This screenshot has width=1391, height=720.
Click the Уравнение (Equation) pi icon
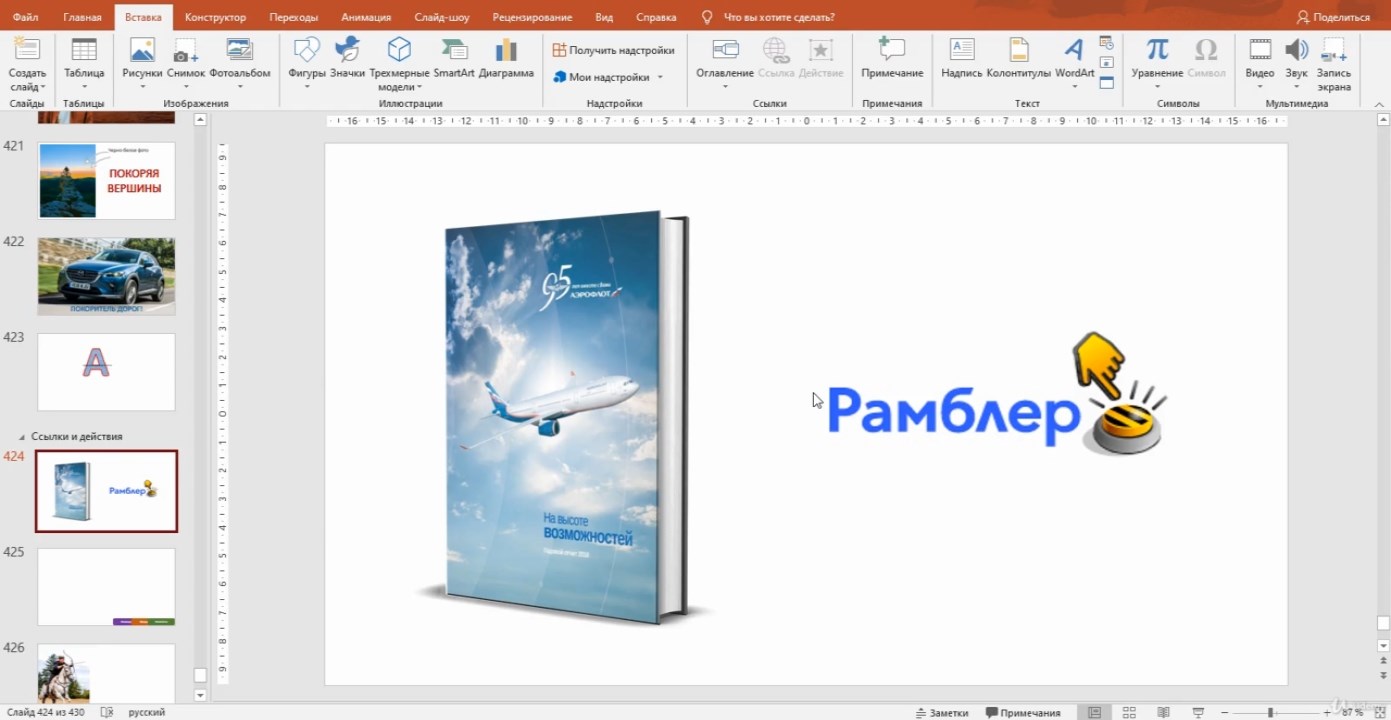(x=1157, y=50)
